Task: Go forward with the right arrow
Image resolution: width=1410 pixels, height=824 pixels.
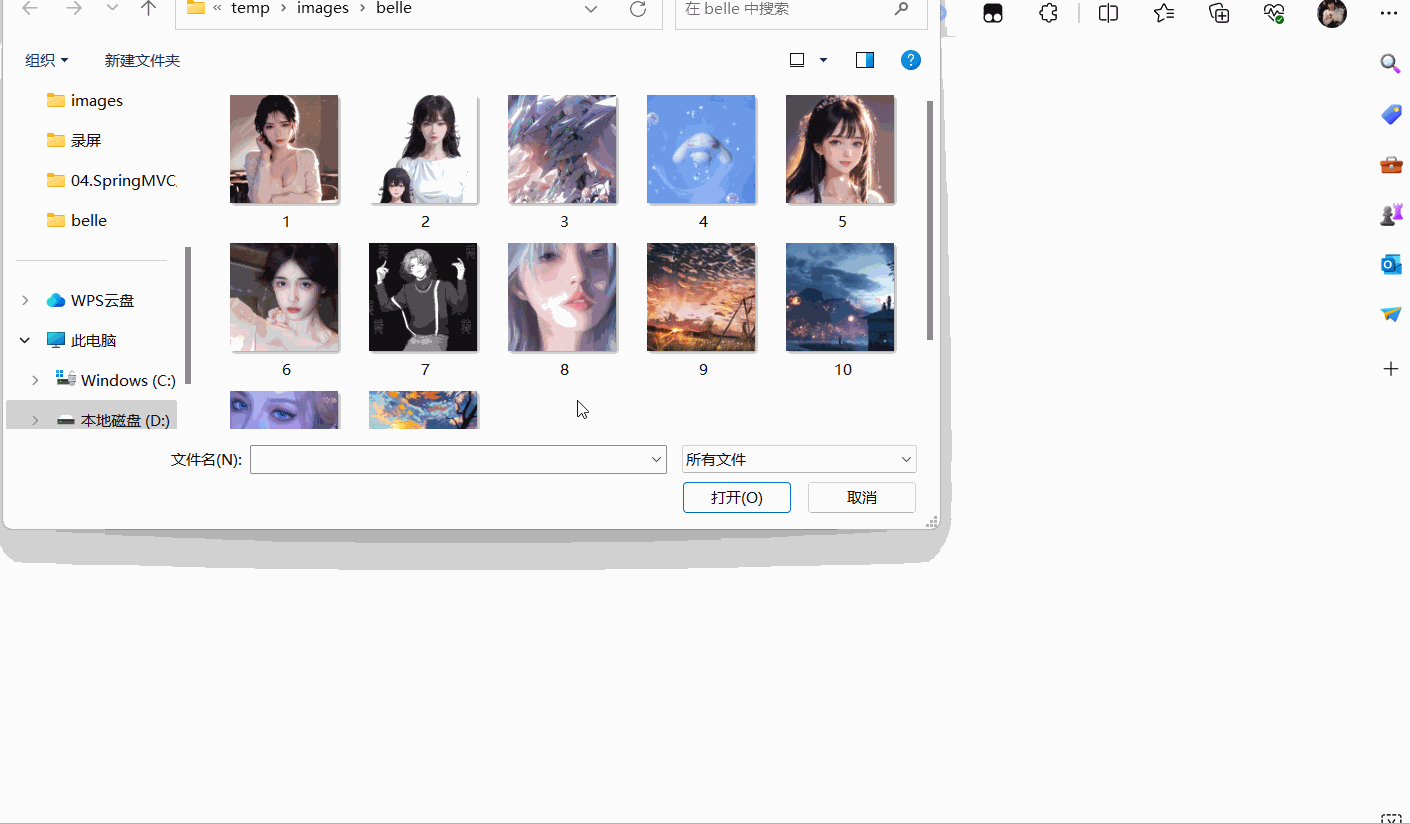Action: 74,9
